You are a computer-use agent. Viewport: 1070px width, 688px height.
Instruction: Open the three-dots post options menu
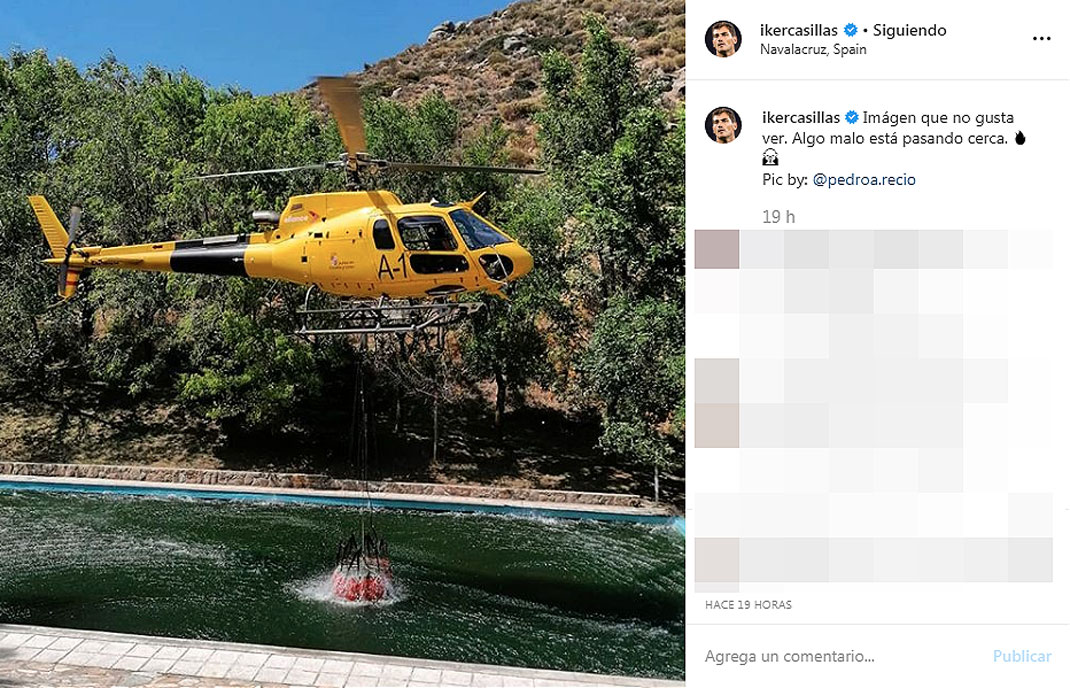coord(1041,38)
